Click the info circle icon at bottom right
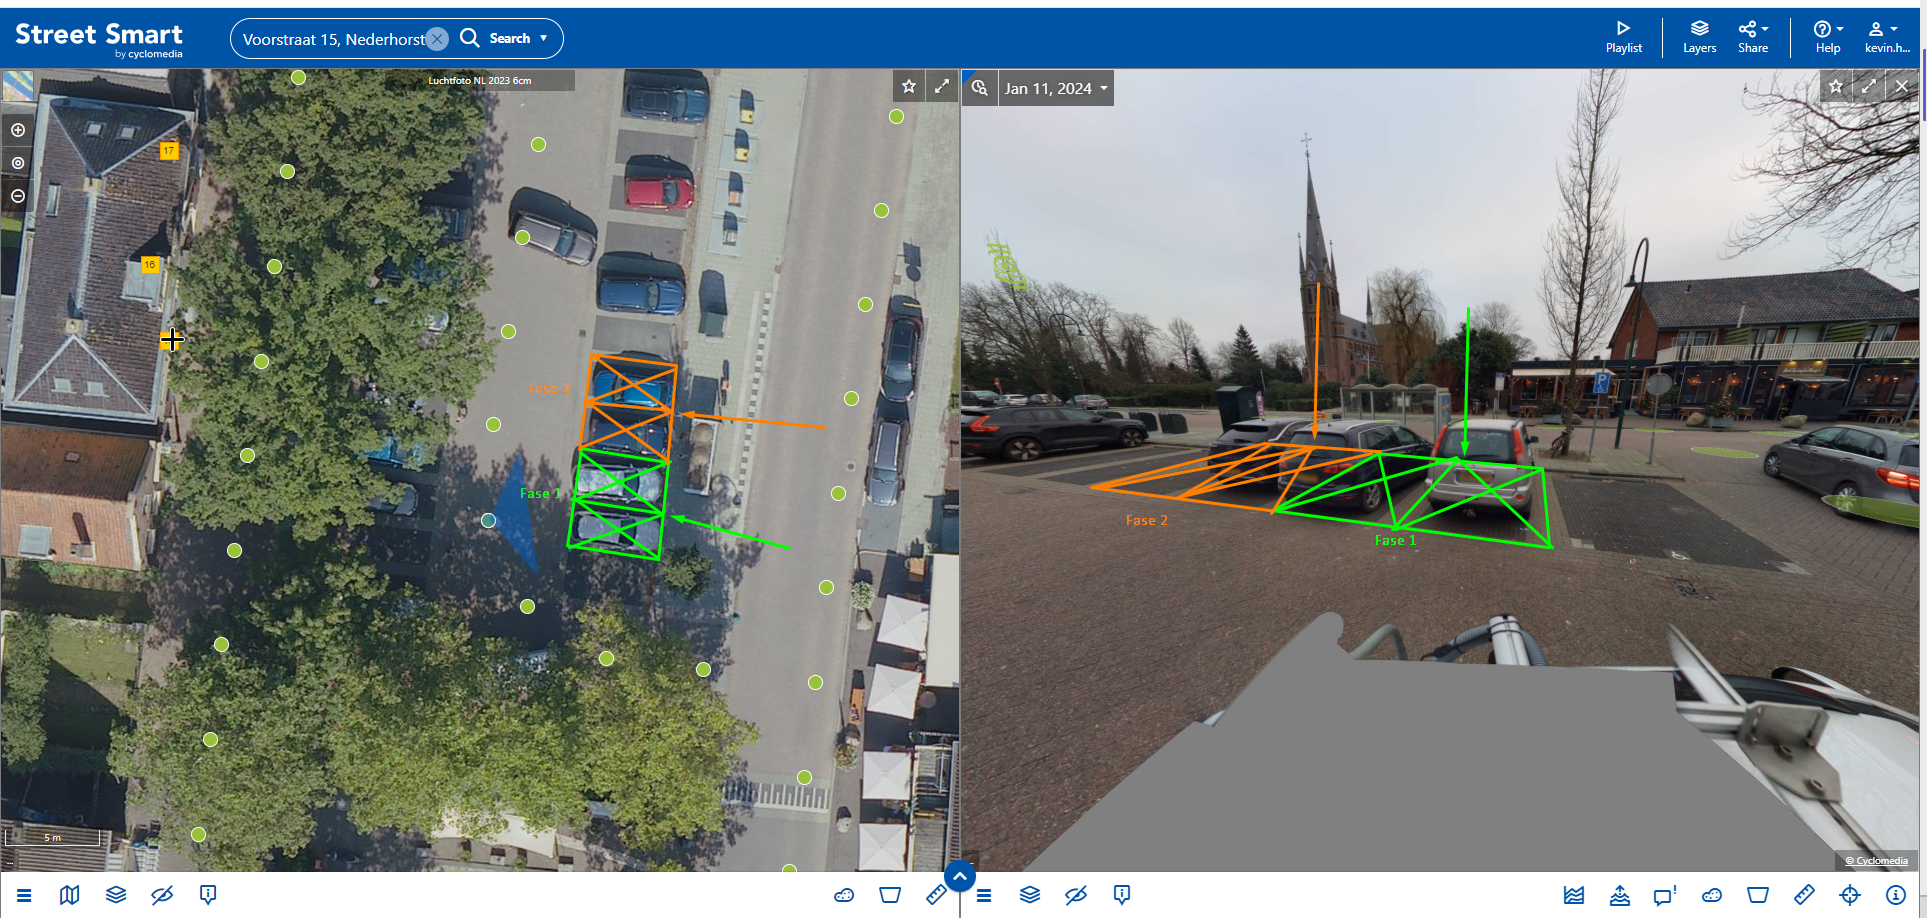The width and height of the screenshot is (1927, 918). [1895, 895]
